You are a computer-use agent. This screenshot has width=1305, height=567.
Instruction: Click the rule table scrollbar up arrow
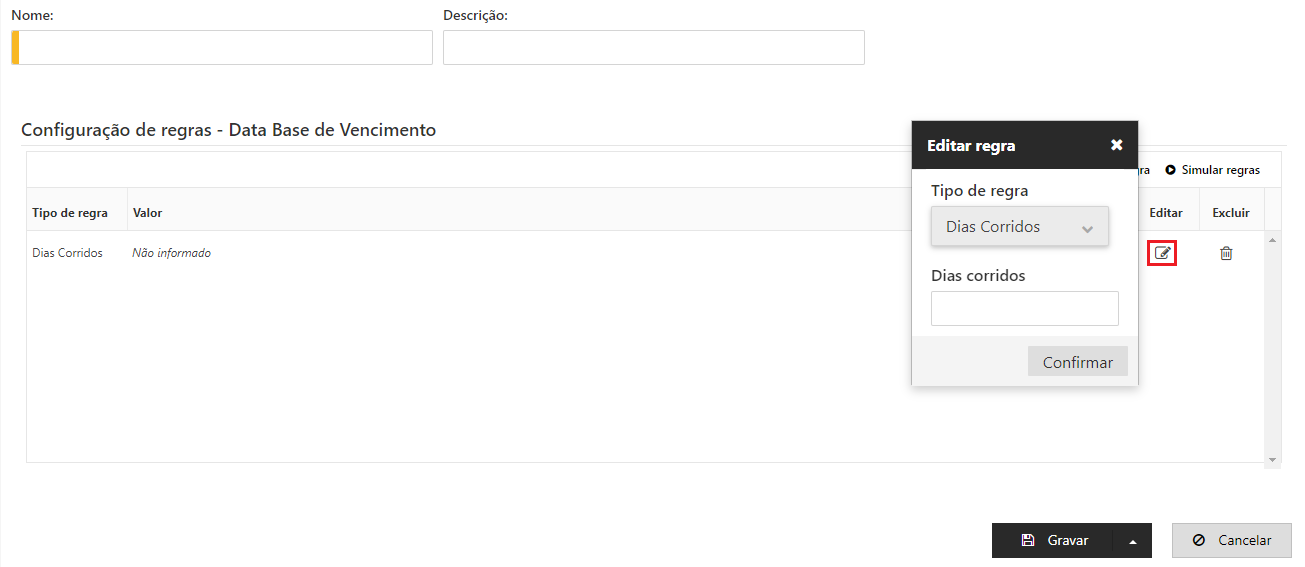coord(1272,240)
